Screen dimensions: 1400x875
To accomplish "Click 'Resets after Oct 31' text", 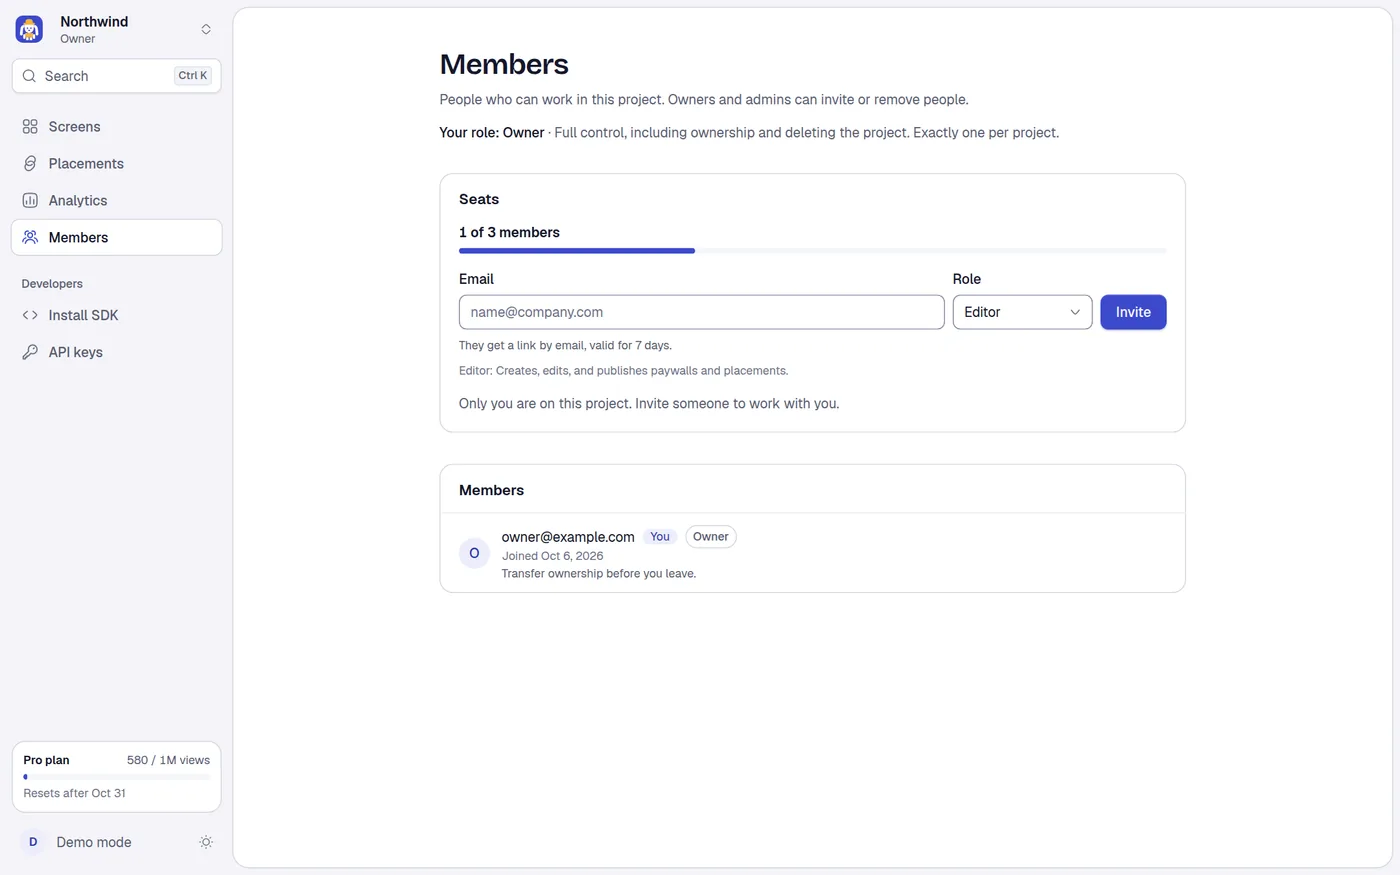I will pos(75,793).
